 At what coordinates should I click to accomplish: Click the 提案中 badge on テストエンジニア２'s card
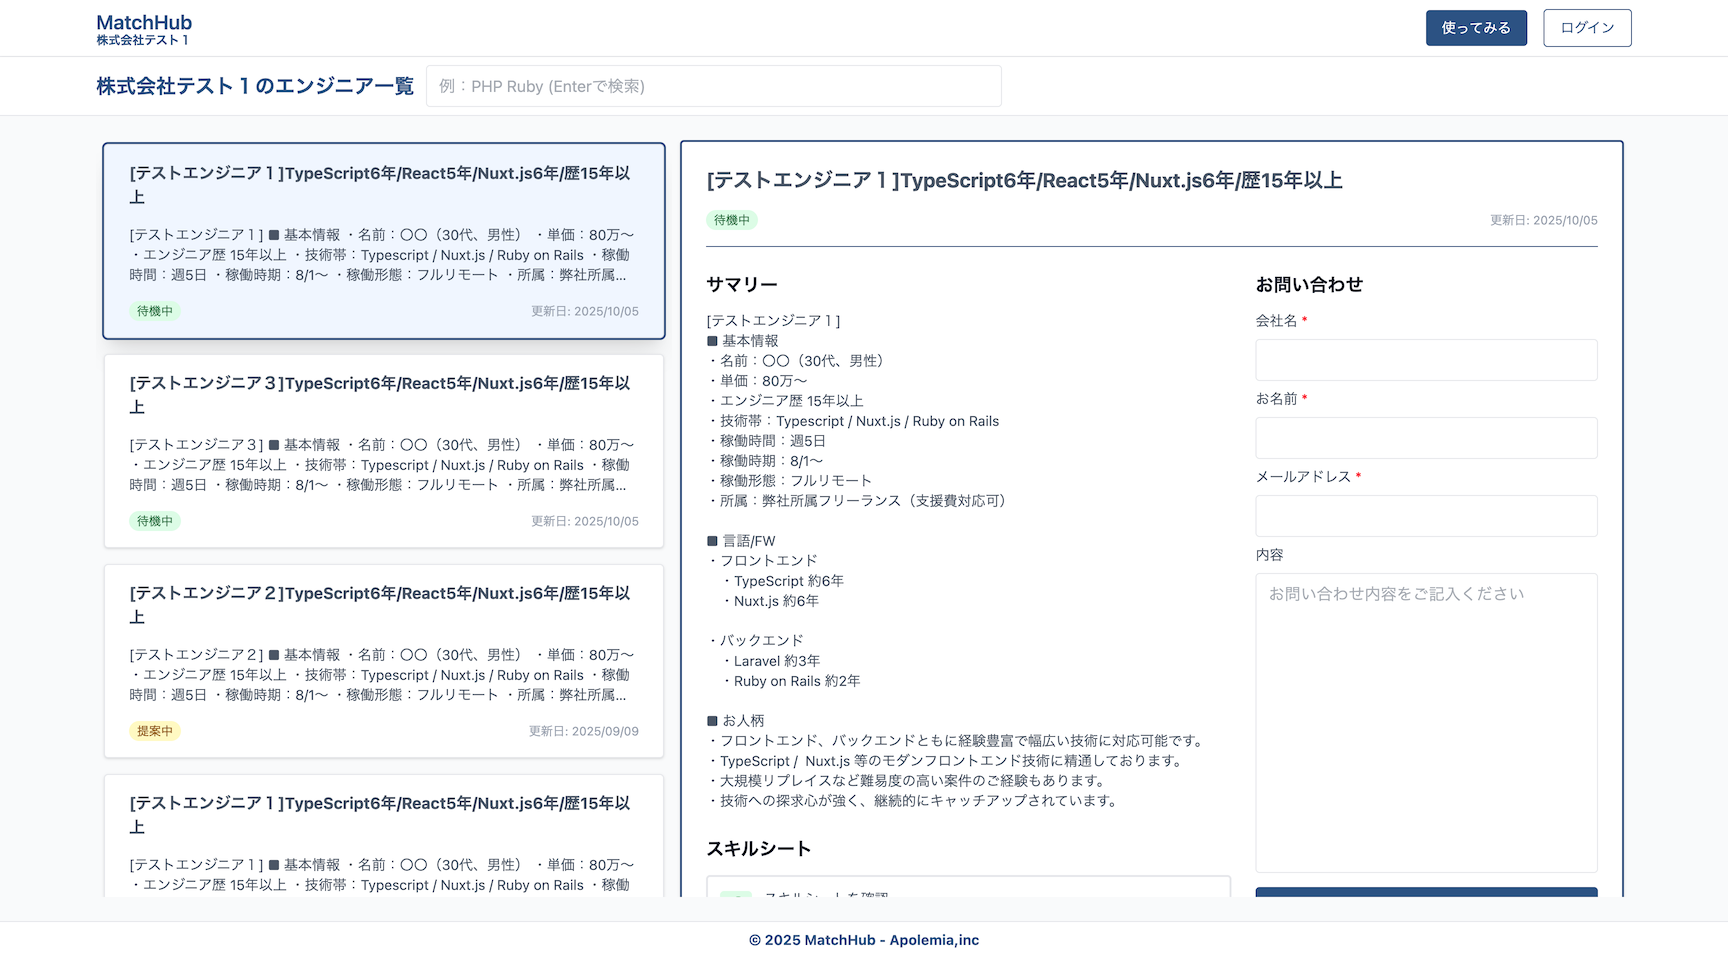154,731
